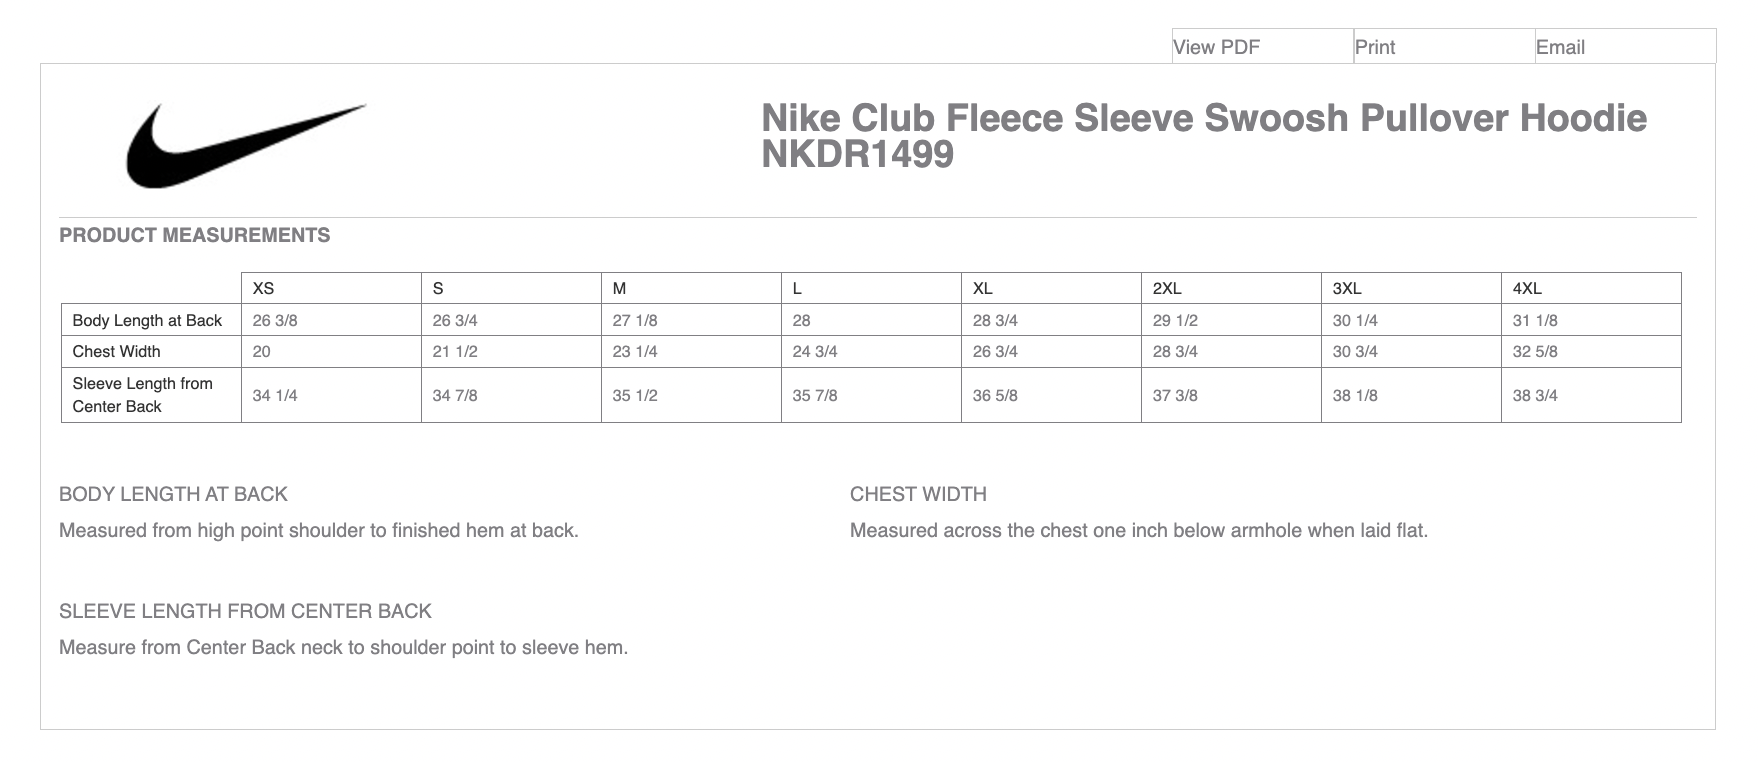Select the 4XL size column header

point(1526,288)
